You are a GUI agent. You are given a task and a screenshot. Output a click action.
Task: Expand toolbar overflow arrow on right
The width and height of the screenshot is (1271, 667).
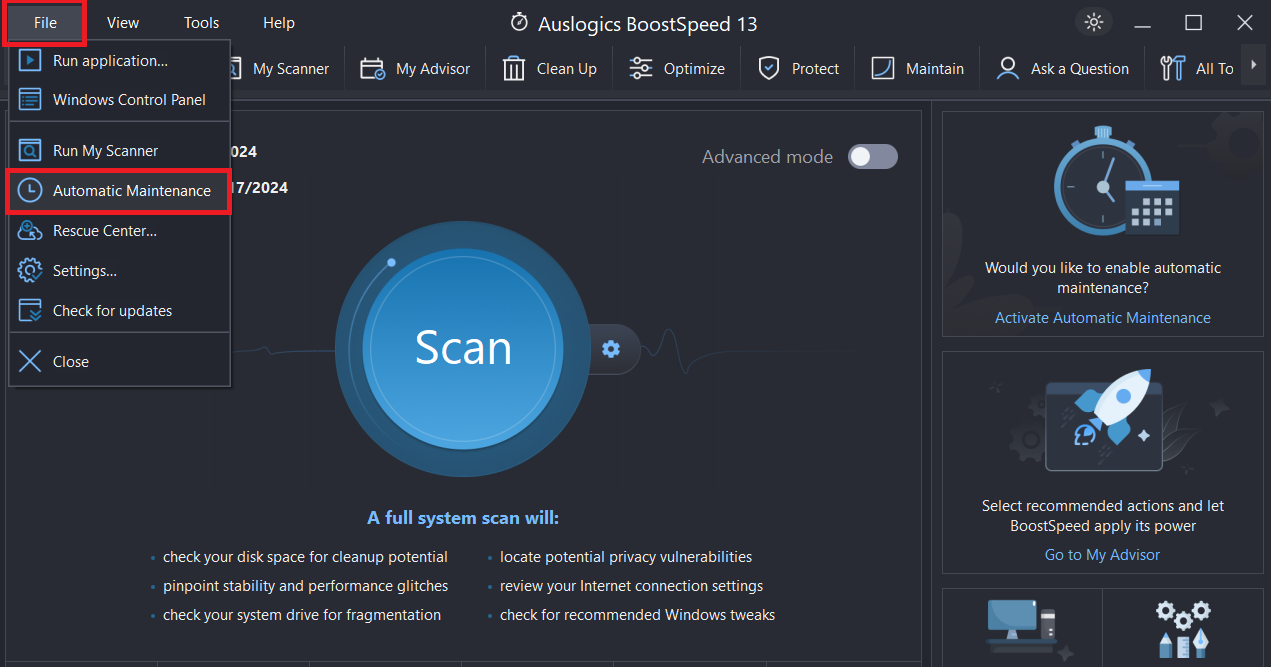[x=1253, y=67]
